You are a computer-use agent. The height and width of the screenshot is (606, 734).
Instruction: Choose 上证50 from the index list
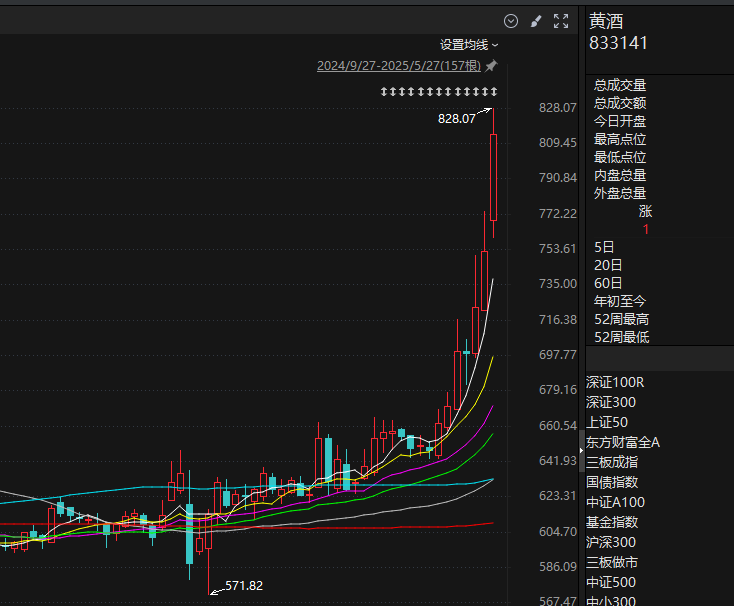607,423
